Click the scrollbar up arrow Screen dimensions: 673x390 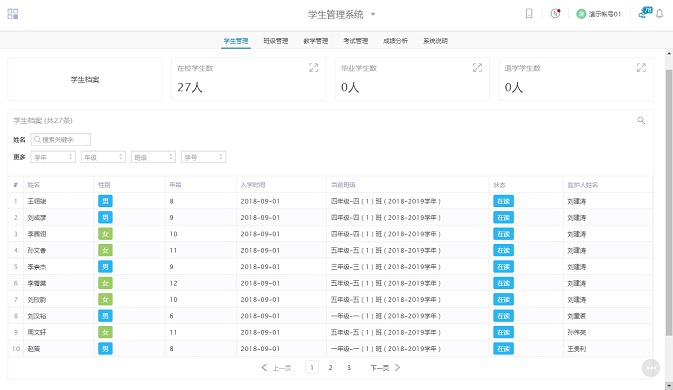tap(669, 54)
